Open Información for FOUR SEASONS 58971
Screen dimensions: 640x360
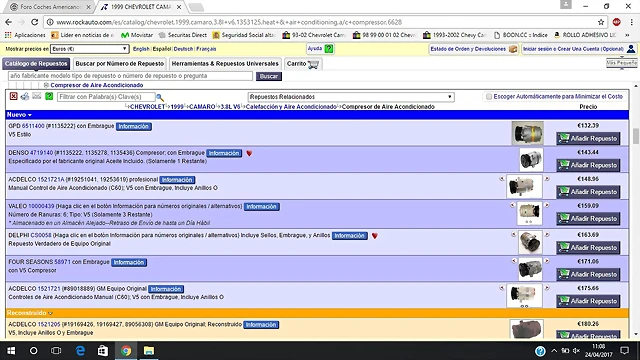(x=129, y=262)
